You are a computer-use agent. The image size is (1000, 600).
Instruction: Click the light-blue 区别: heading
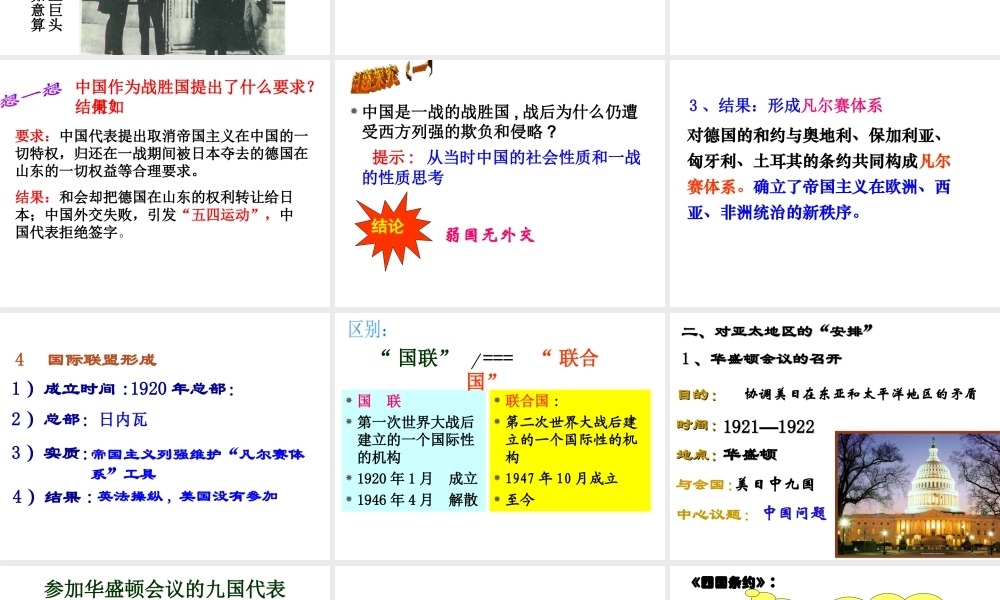coord(367,329)
